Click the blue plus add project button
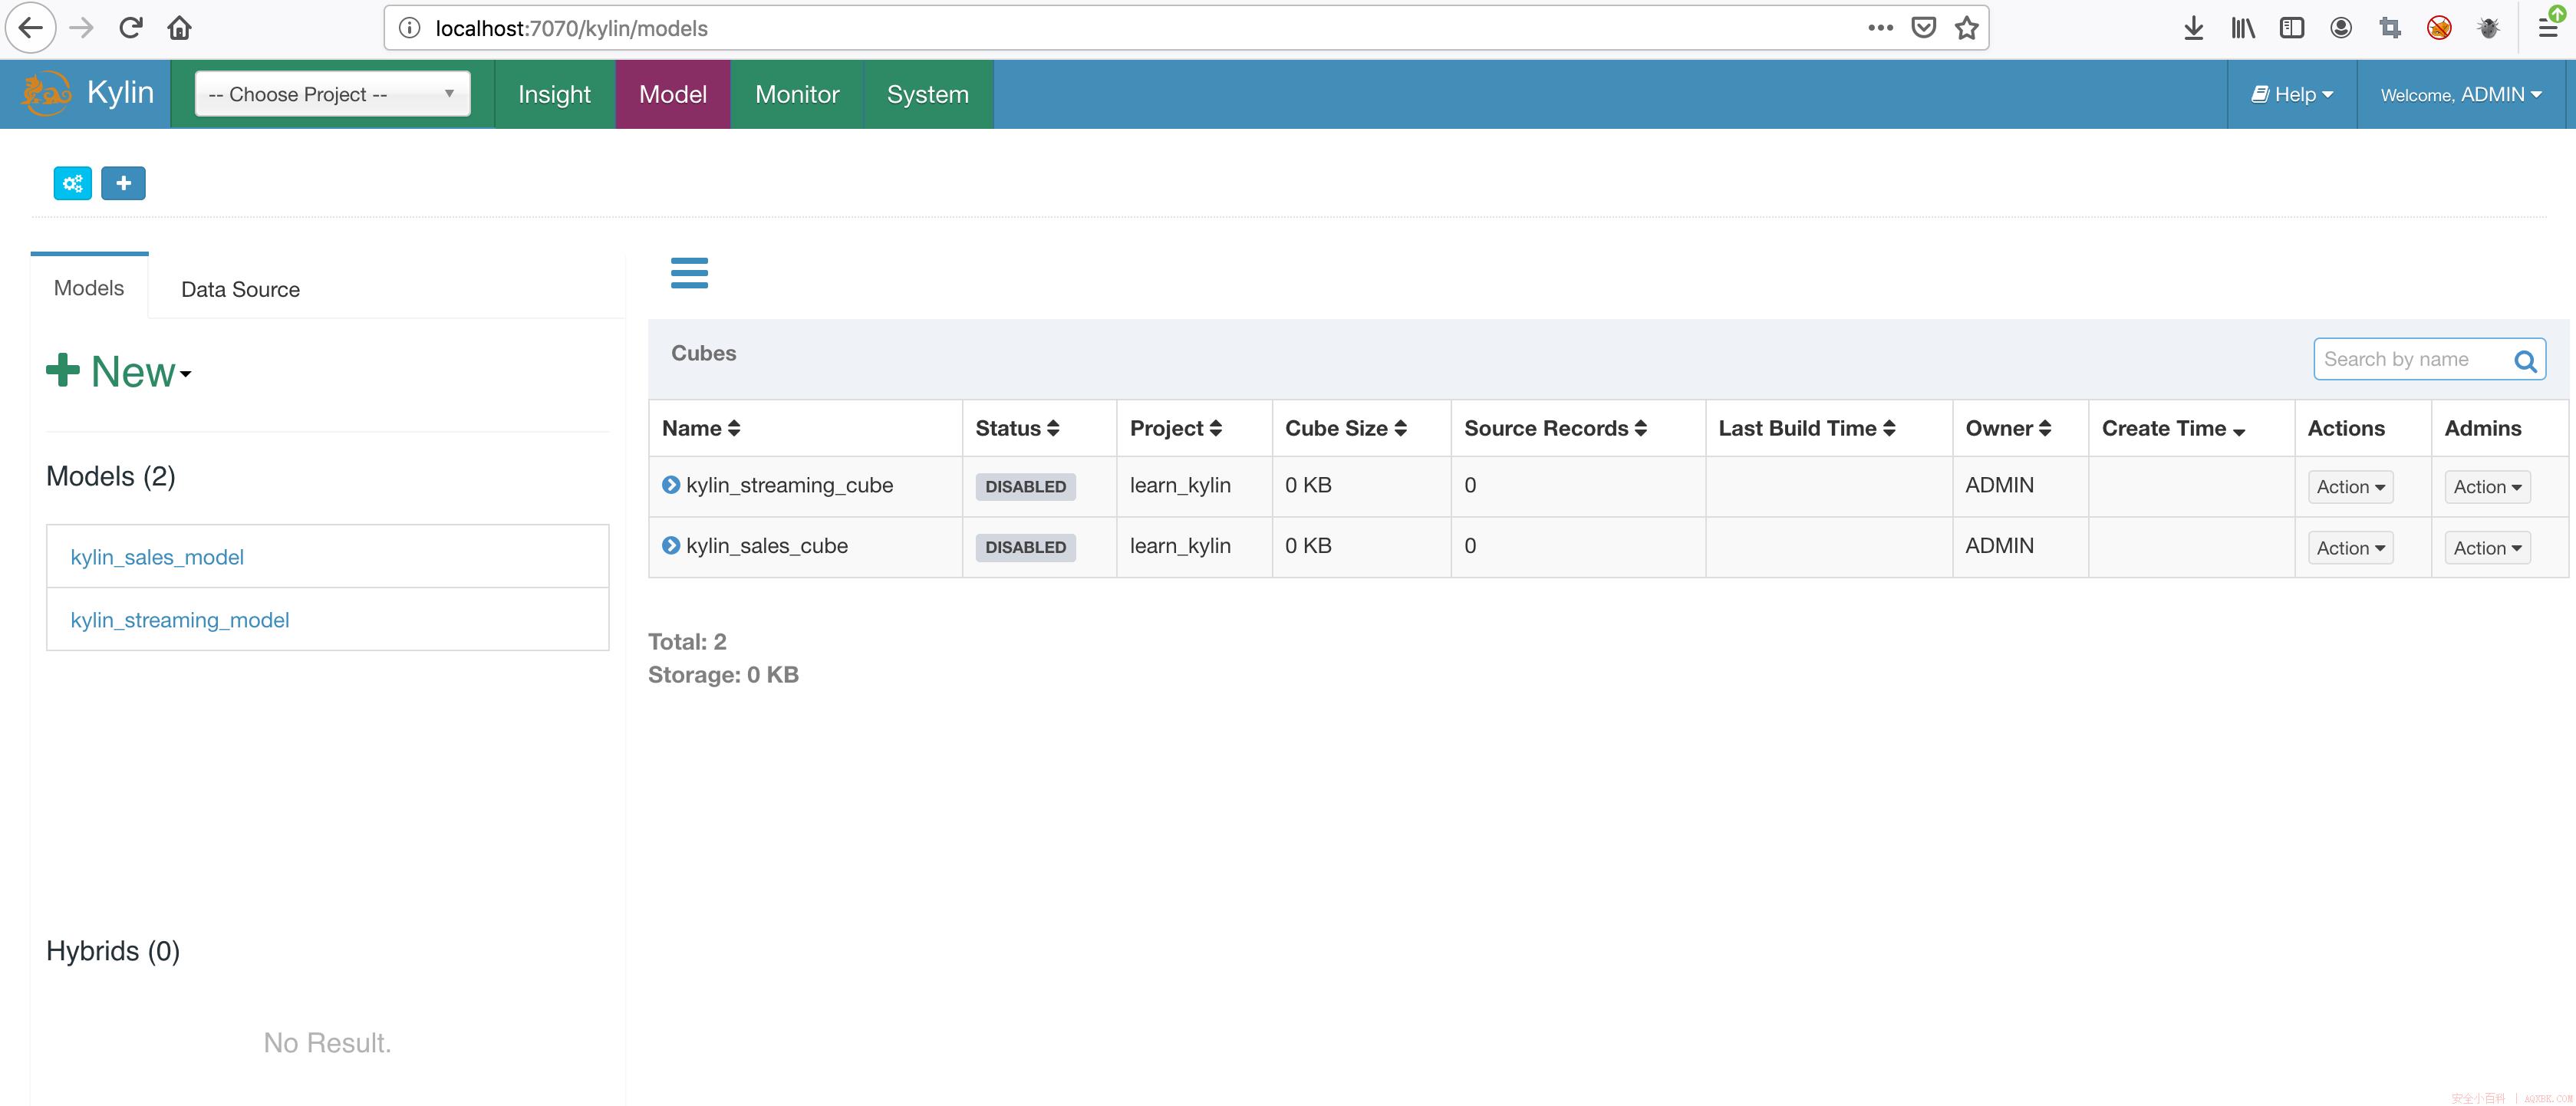This screenshot has height=1106, width=2576. (x=123, y=183)
